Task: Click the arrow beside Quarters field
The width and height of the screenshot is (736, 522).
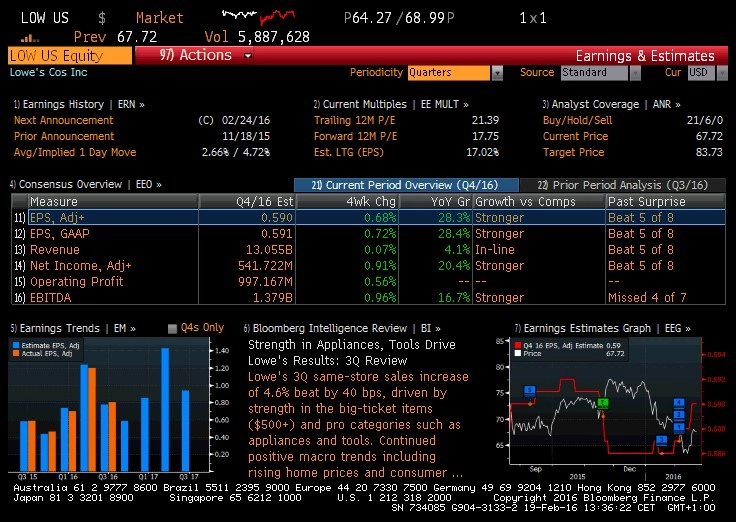Action: point(497,73)
